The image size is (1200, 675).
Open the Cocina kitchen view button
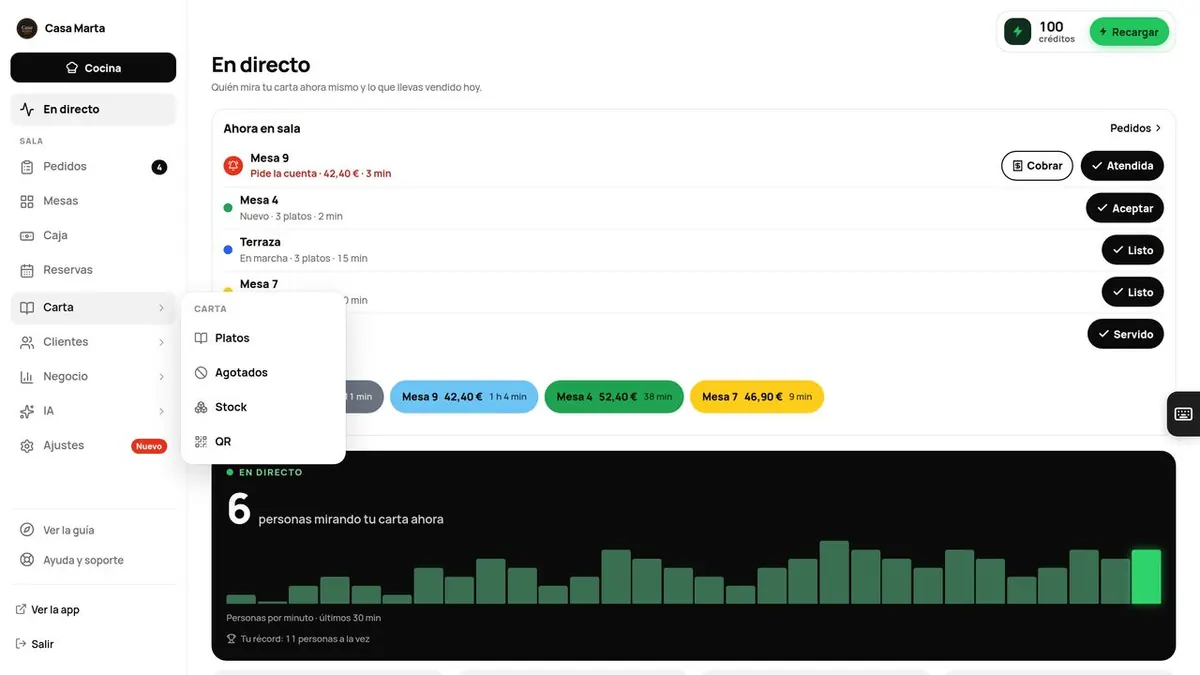coord(93,68)
